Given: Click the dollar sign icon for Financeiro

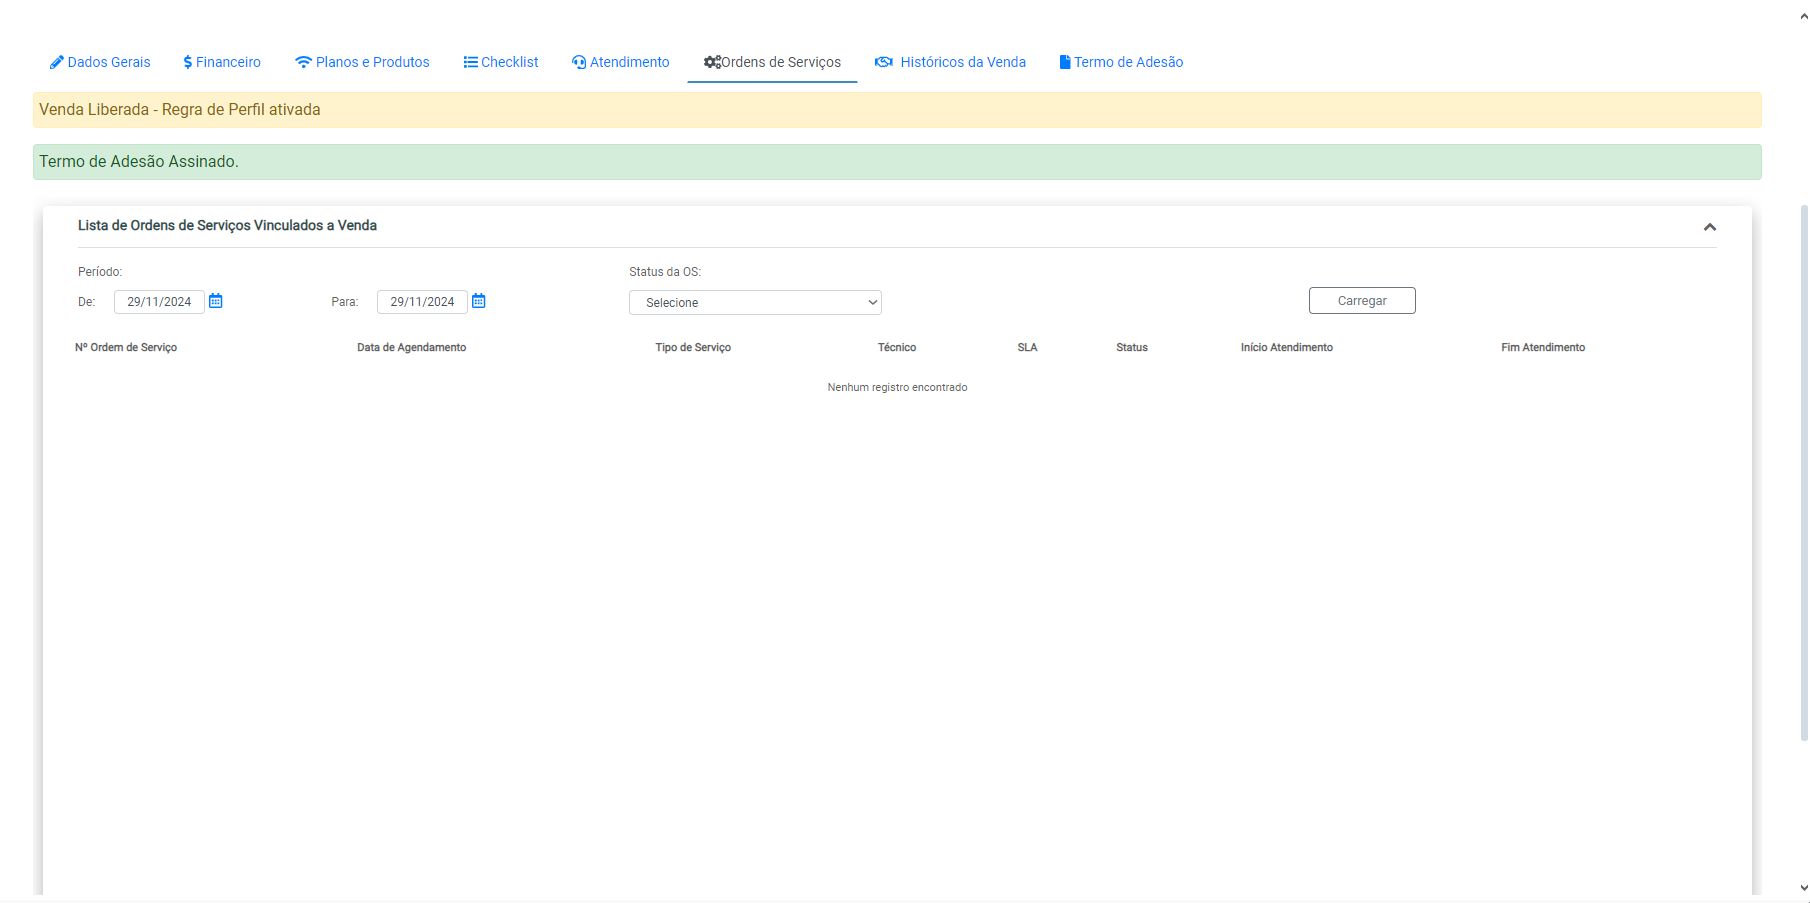Looking at the screenshot, I should click(x=188, y=62).
